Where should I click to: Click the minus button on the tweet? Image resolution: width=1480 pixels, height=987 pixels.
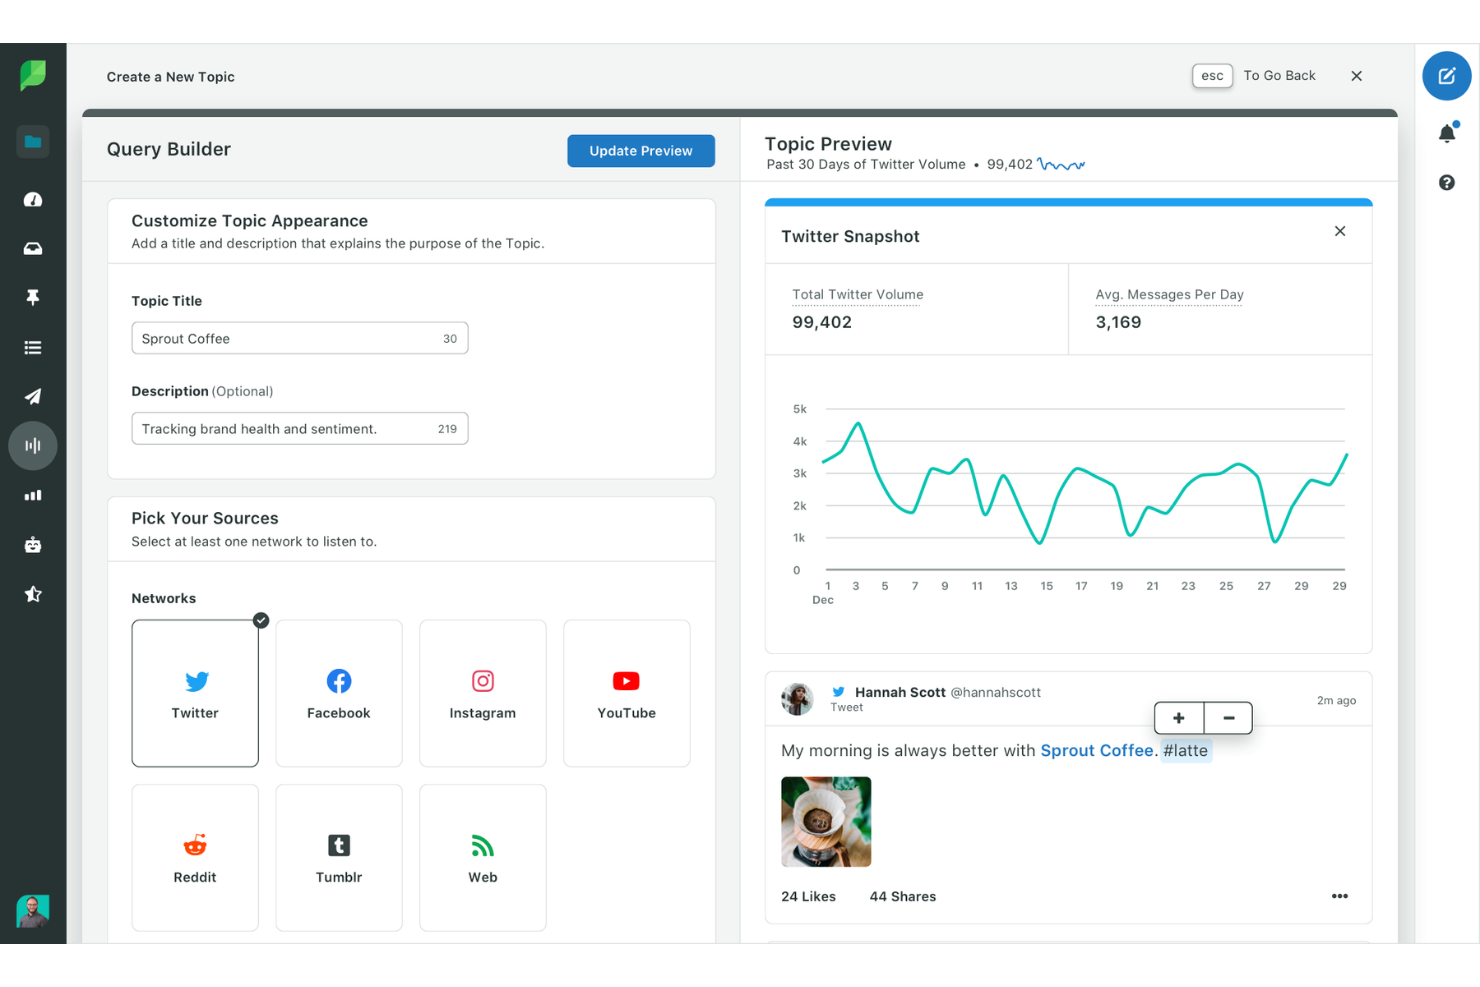[1229, 718]
